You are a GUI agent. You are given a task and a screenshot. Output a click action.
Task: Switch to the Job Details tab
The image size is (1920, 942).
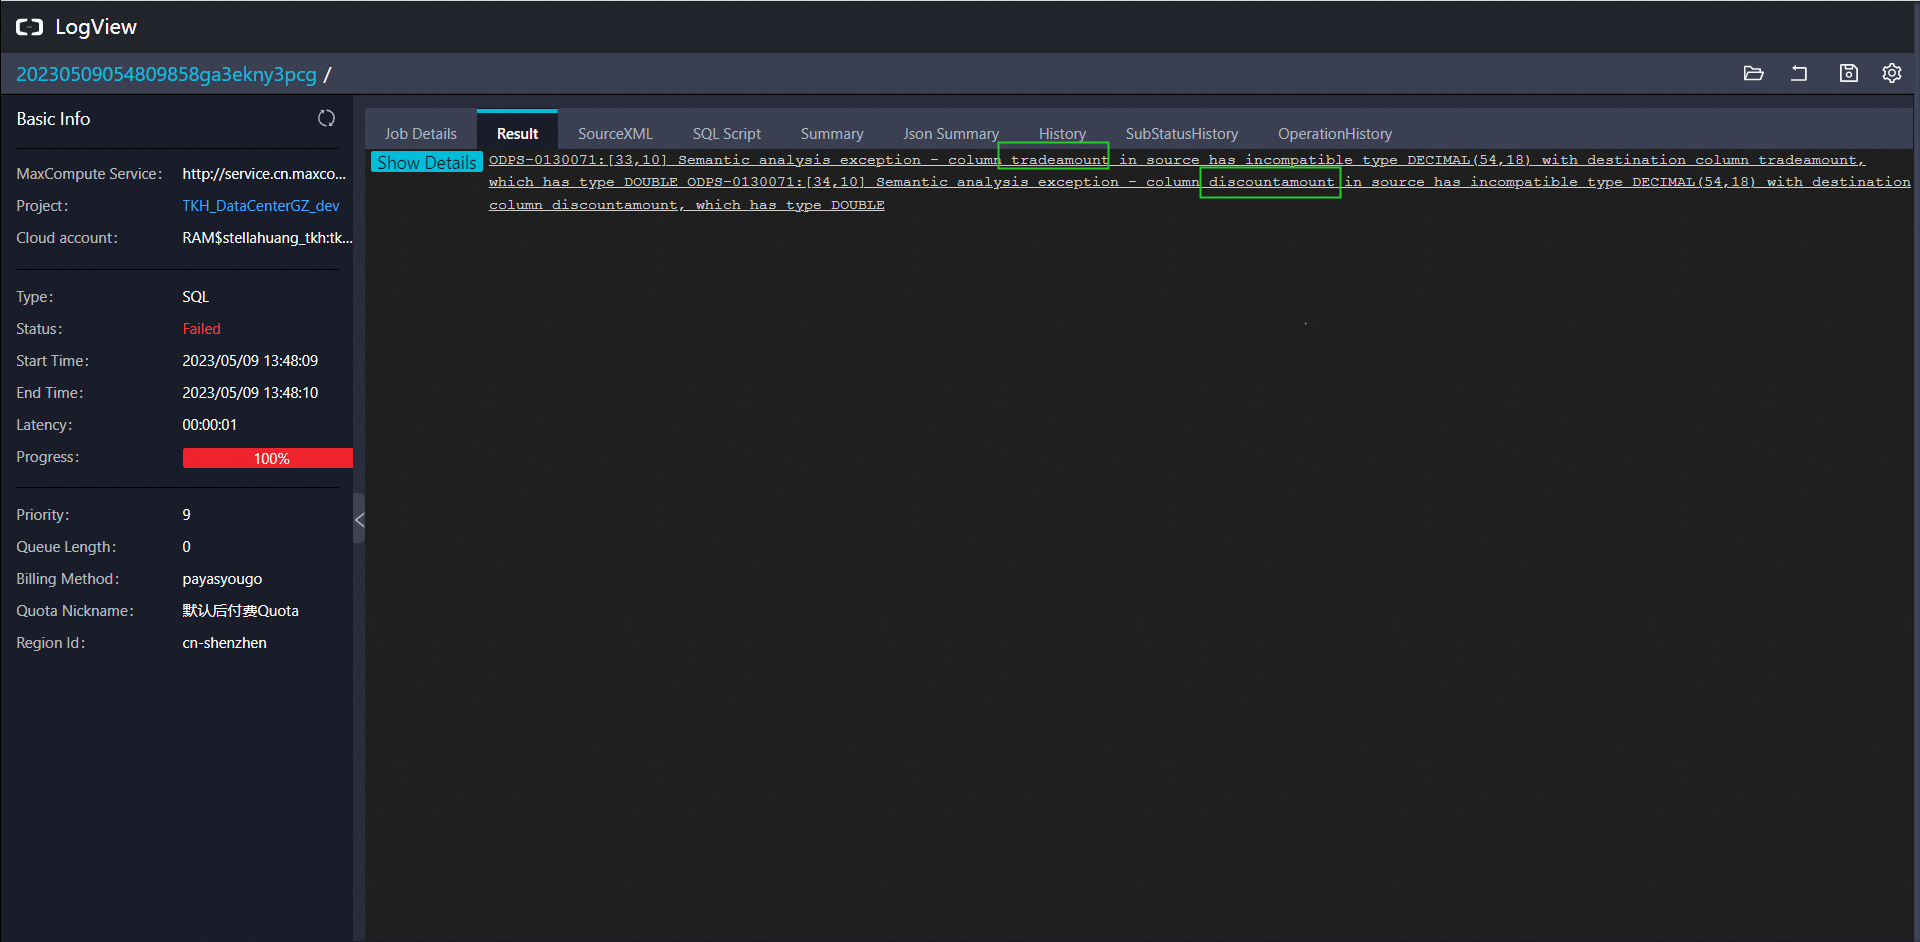pyautogui.click(x=420, y=133)
